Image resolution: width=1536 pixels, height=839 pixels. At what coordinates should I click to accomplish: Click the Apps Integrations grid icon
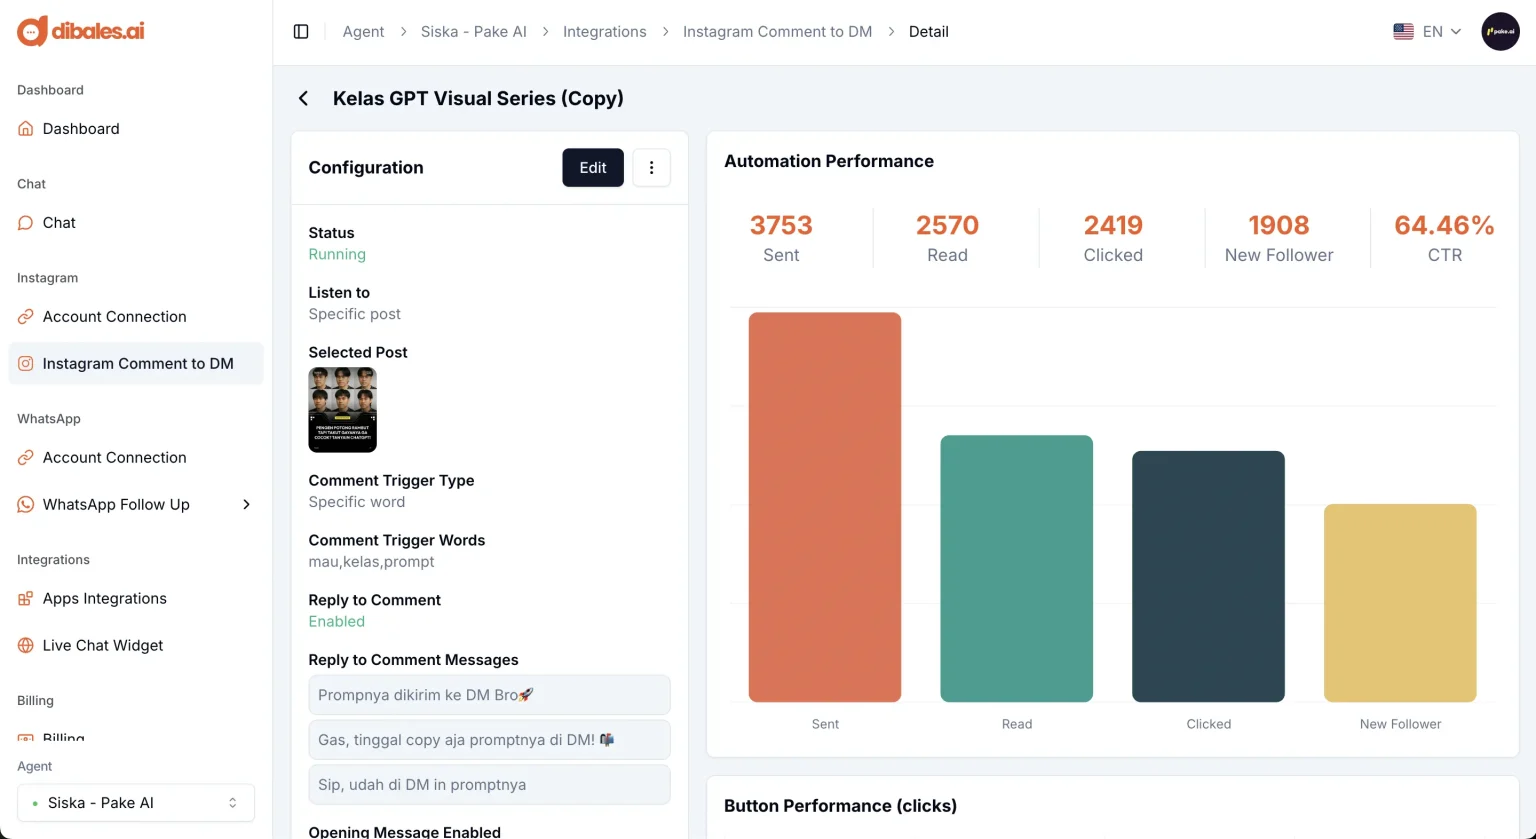(x=25, y=598)
